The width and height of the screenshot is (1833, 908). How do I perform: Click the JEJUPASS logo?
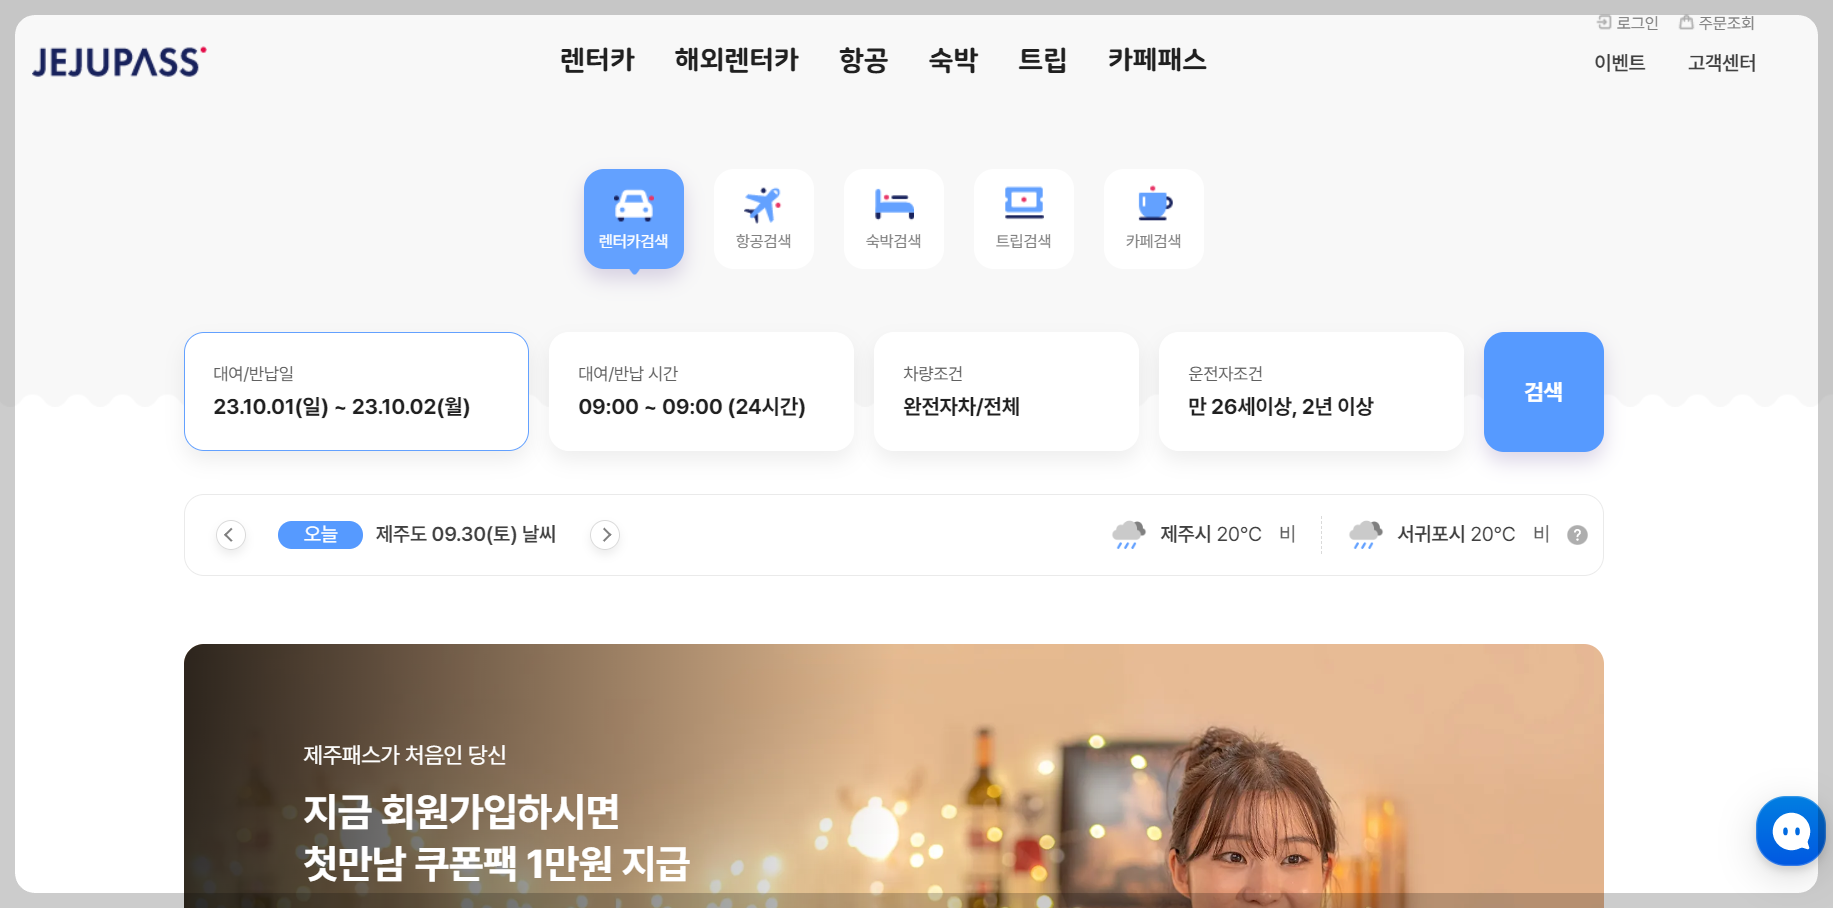(x=119, y=62)
